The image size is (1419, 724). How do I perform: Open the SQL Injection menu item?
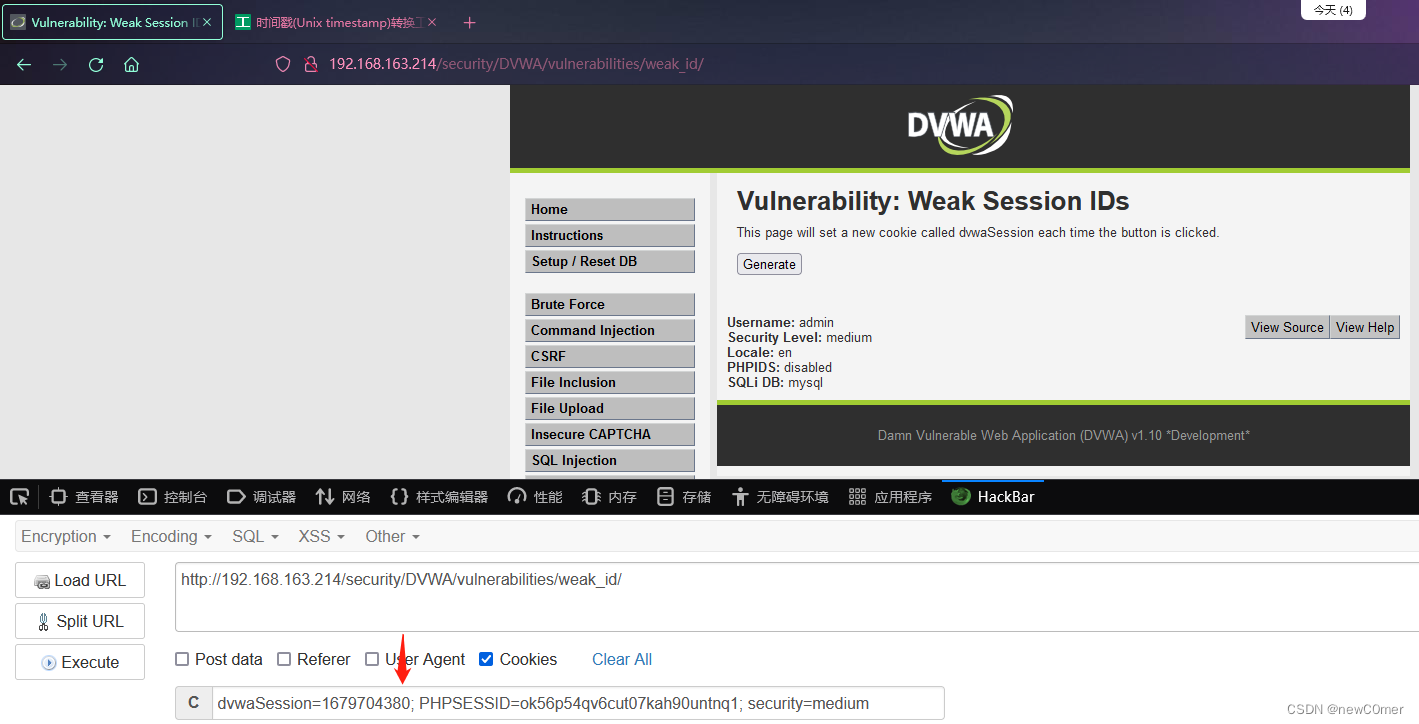tap(610, 460)
